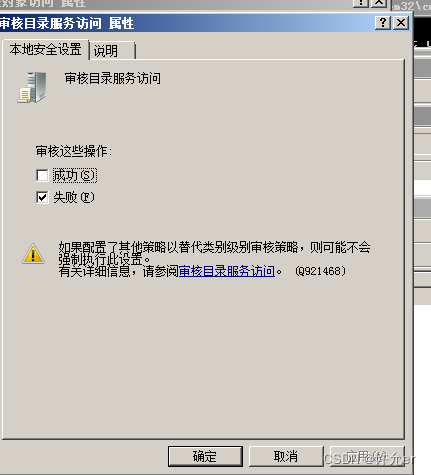Click the 成功(S) label text

pos(75,175)
